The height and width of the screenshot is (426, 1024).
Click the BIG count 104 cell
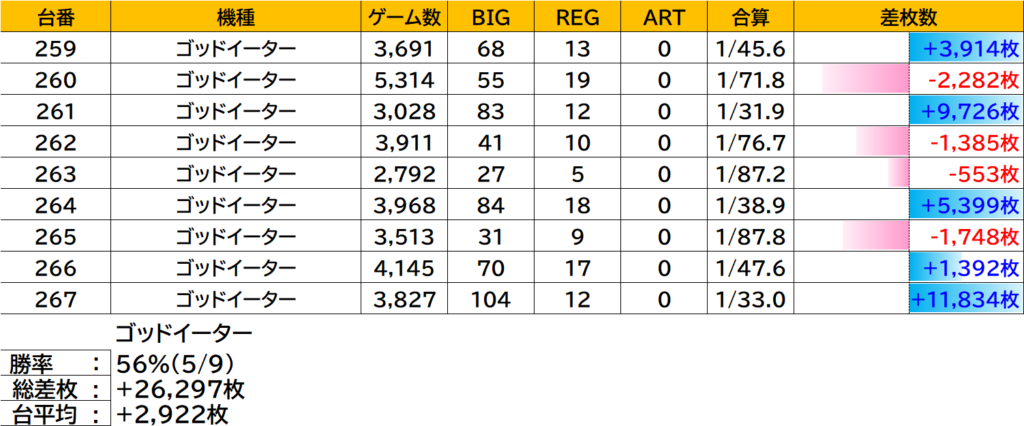(494, 298)
